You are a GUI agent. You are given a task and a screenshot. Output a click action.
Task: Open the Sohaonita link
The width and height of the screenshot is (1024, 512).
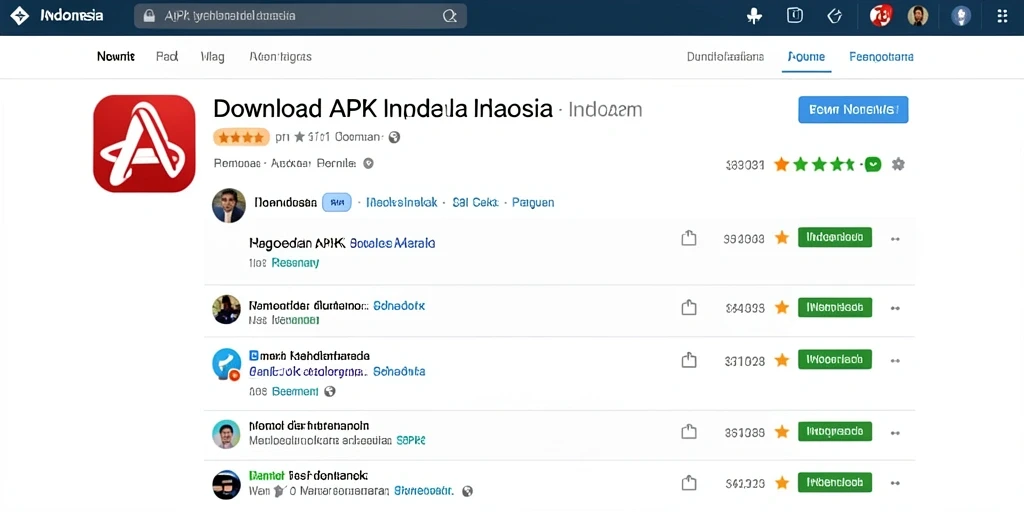399,372
